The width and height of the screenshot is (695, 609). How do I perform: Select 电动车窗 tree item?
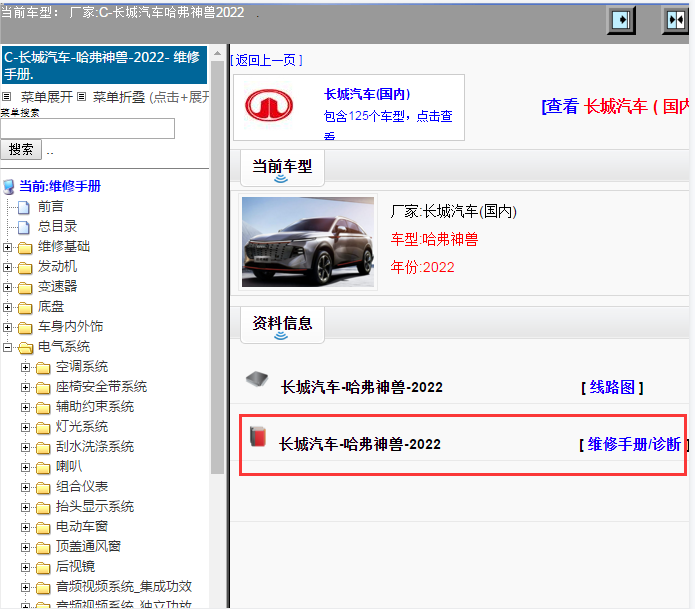82,527
